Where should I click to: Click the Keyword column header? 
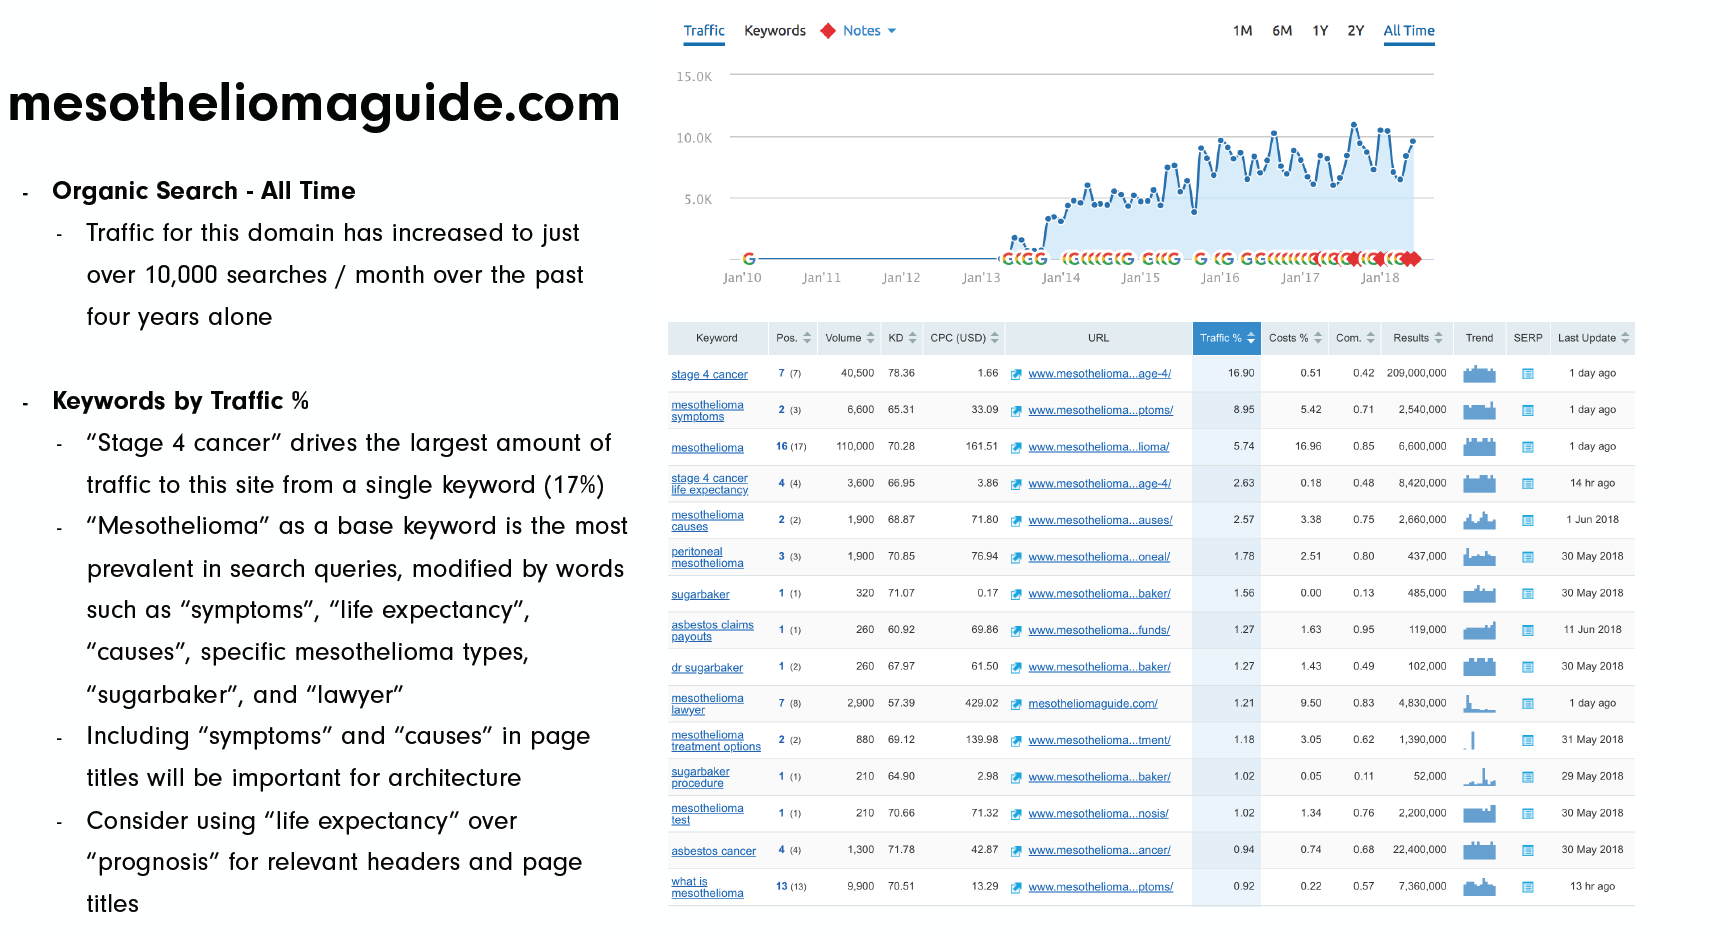716,338
